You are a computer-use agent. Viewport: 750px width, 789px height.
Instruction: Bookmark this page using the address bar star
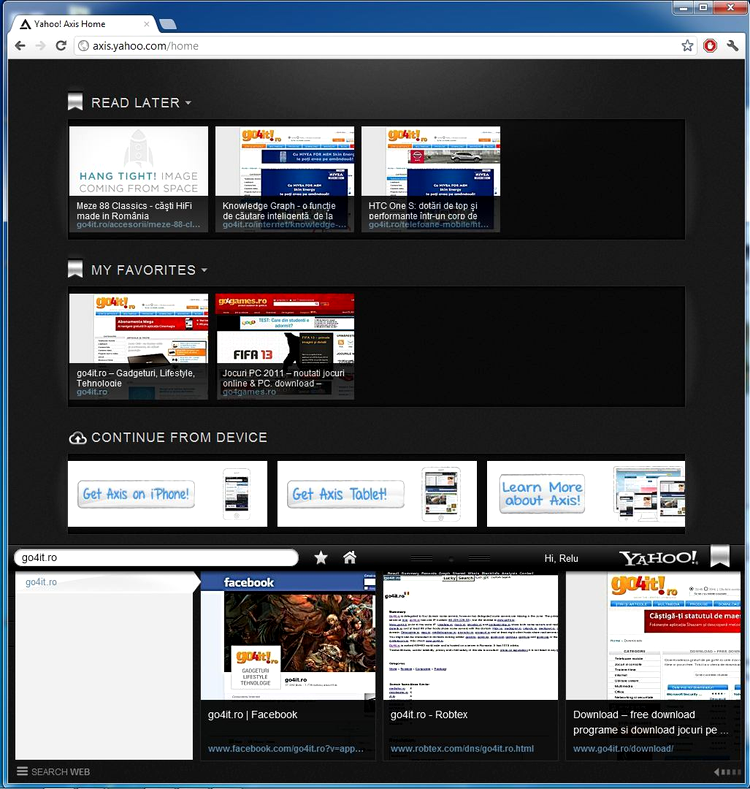687,46
